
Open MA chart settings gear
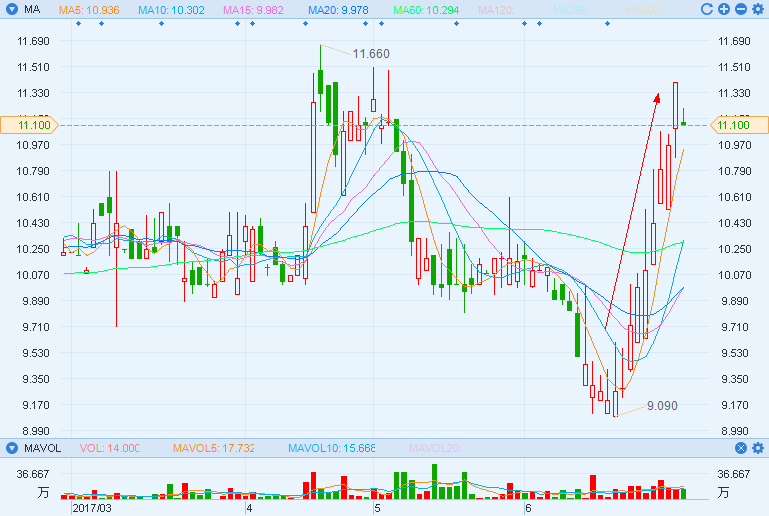pyautogui.click(x=757, y=9)
